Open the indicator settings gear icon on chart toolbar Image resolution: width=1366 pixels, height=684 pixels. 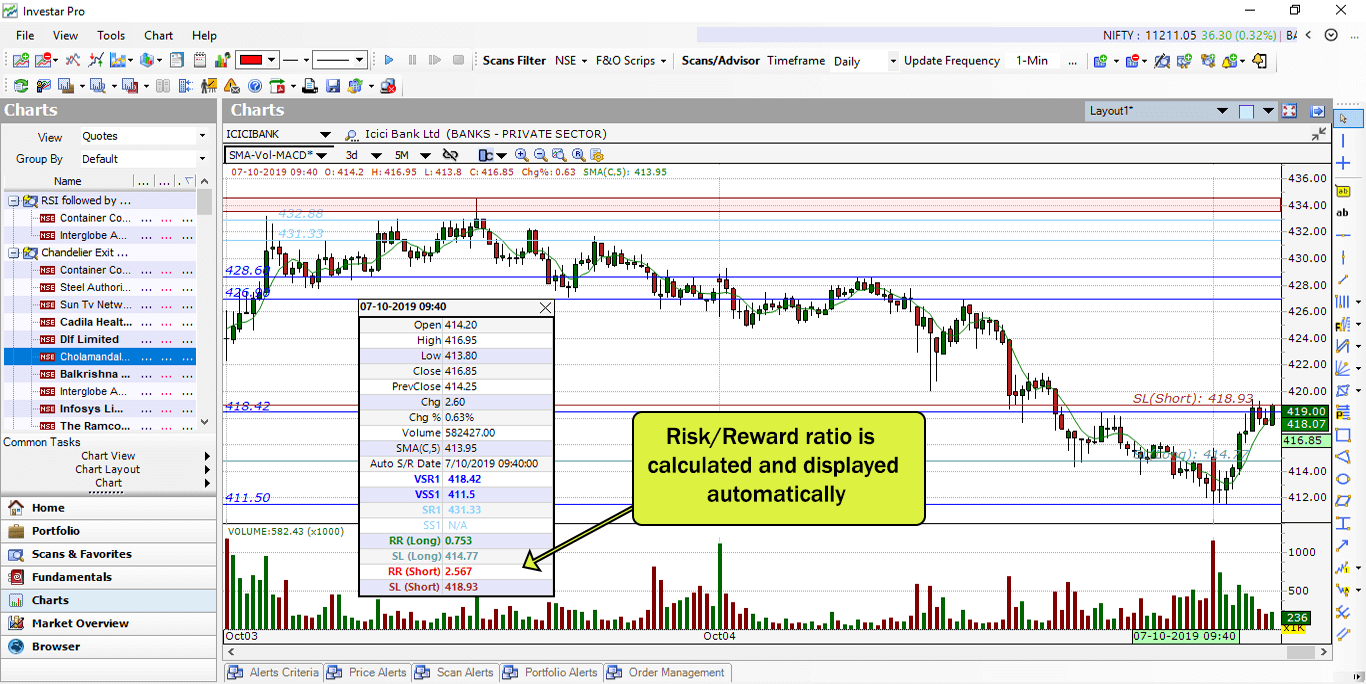click(x=595, y=157)
